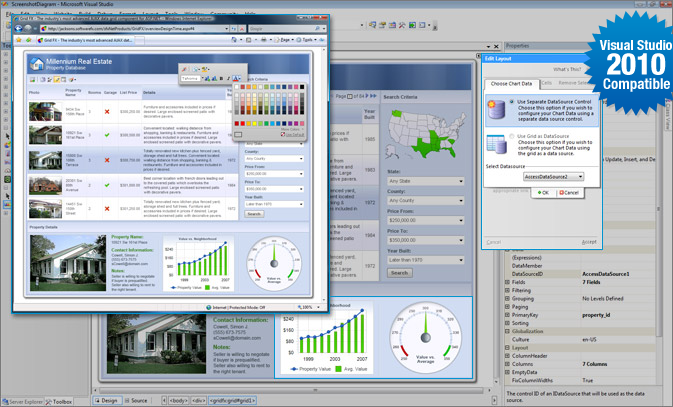
Task: Select the Grid FX browser tab
Action: pos(87,40)
